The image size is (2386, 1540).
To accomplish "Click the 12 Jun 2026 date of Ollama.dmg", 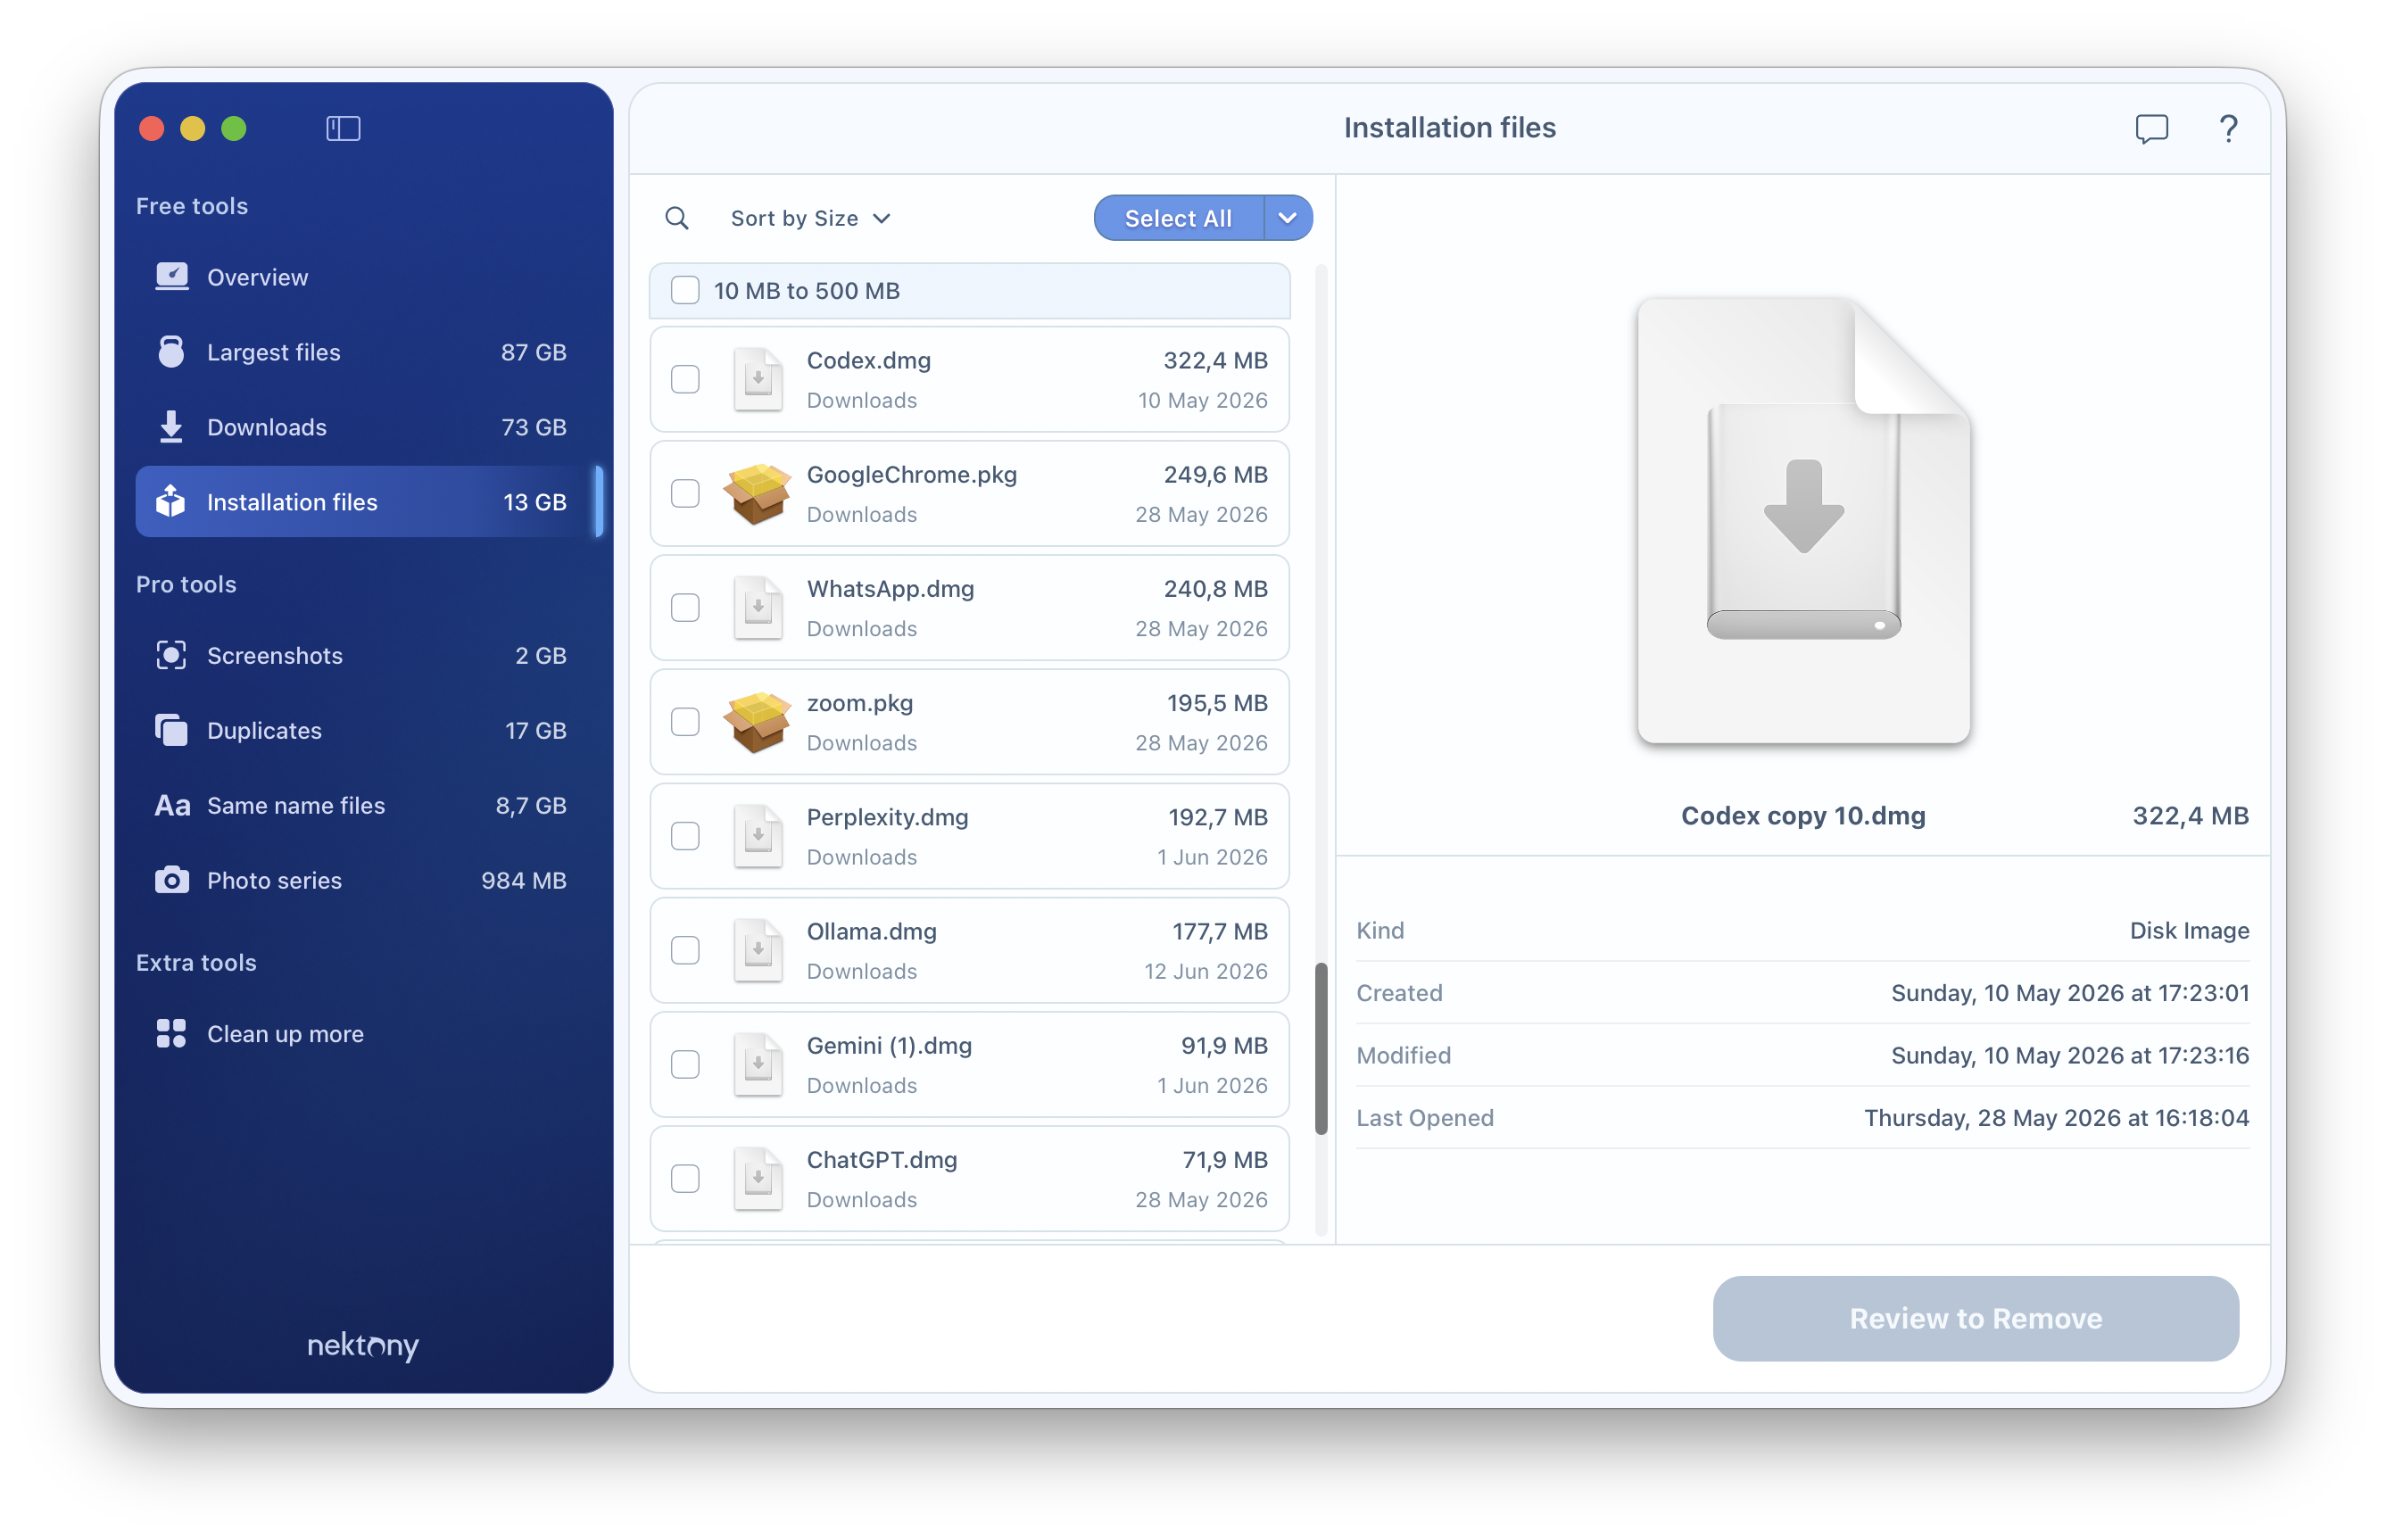I will [1205, 971].
